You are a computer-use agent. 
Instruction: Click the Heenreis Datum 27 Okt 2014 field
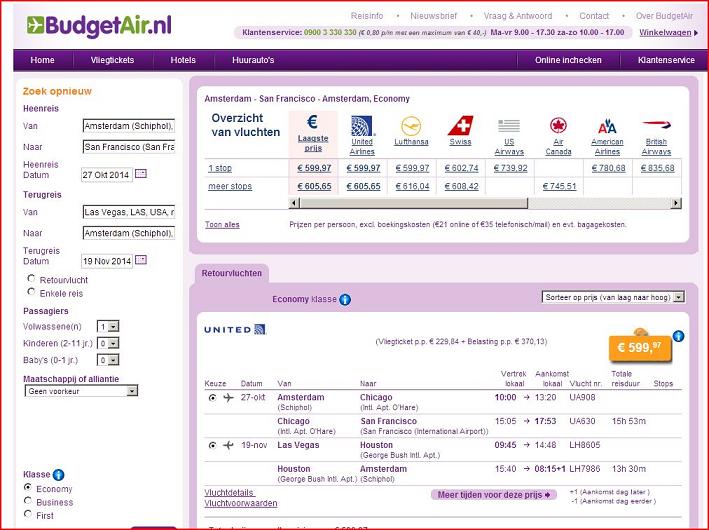[x=107, y=175]
